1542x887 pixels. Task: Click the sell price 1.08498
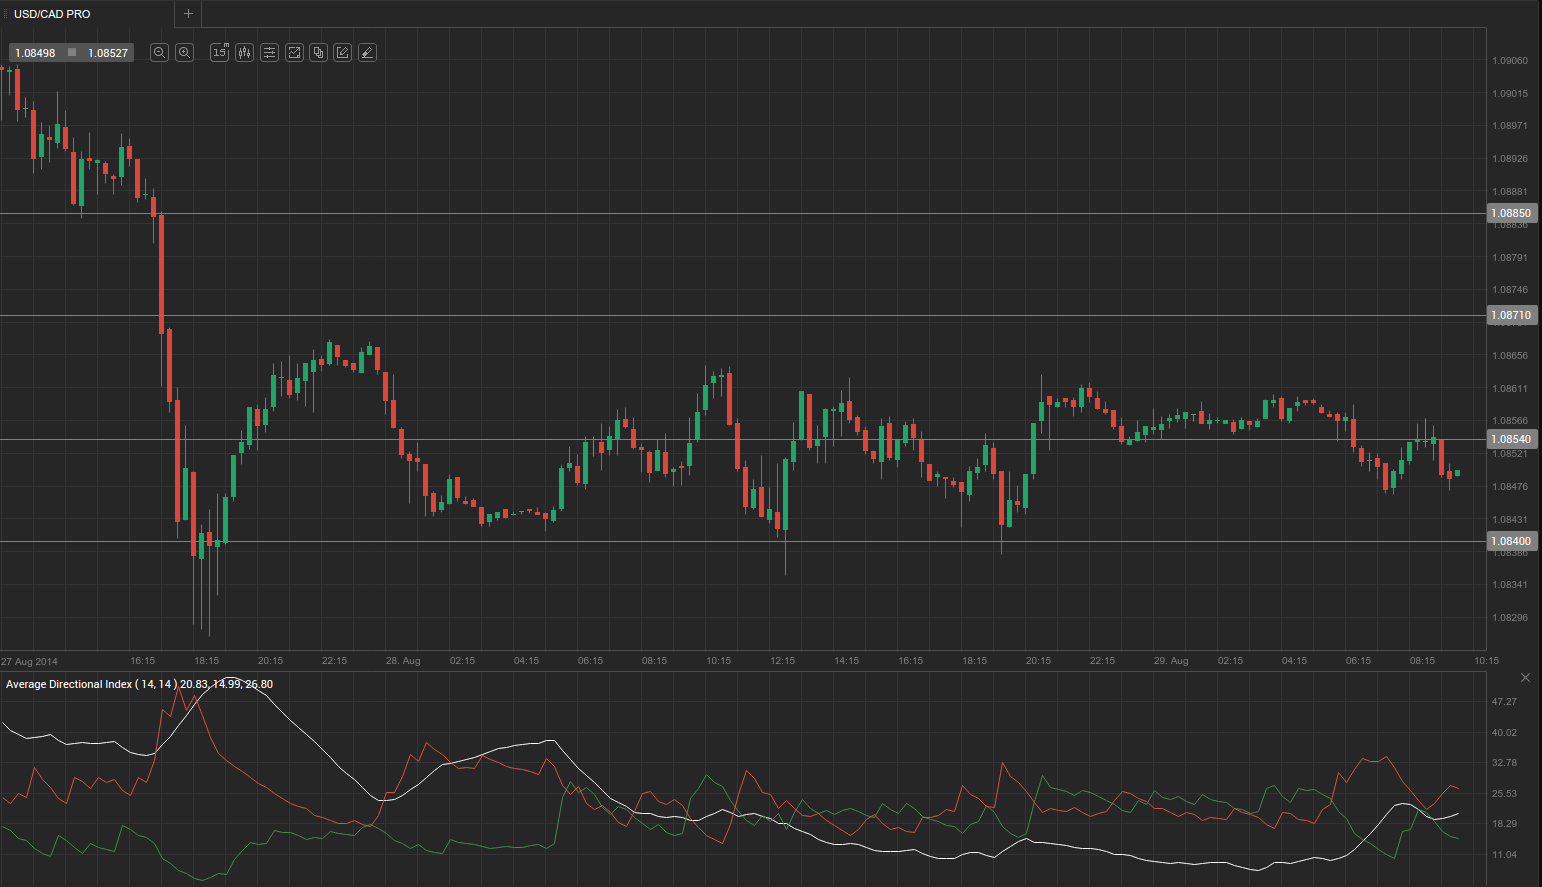pyautogui.click(x=36, y=53)
